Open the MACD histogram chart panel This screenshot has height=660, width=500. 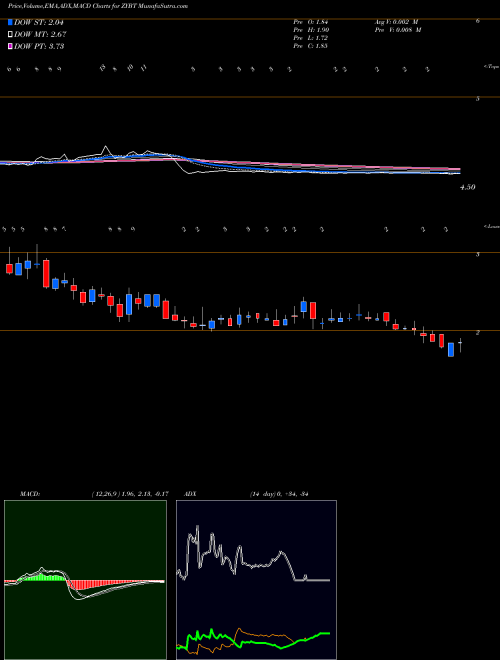coord(85,580)
